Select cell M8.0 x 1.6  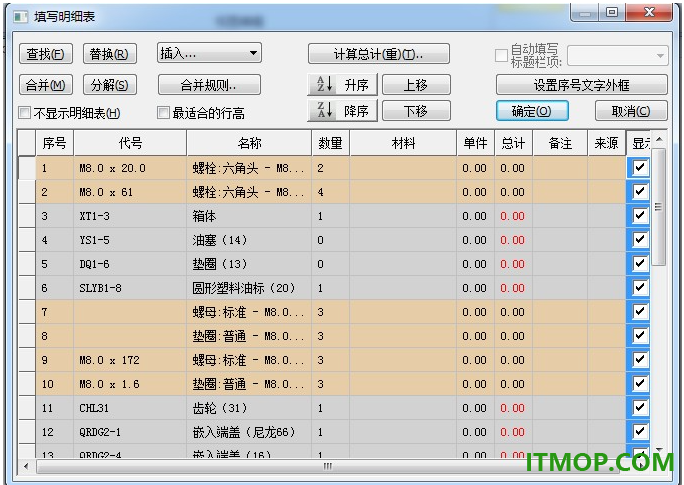click(x=130, y=384)
